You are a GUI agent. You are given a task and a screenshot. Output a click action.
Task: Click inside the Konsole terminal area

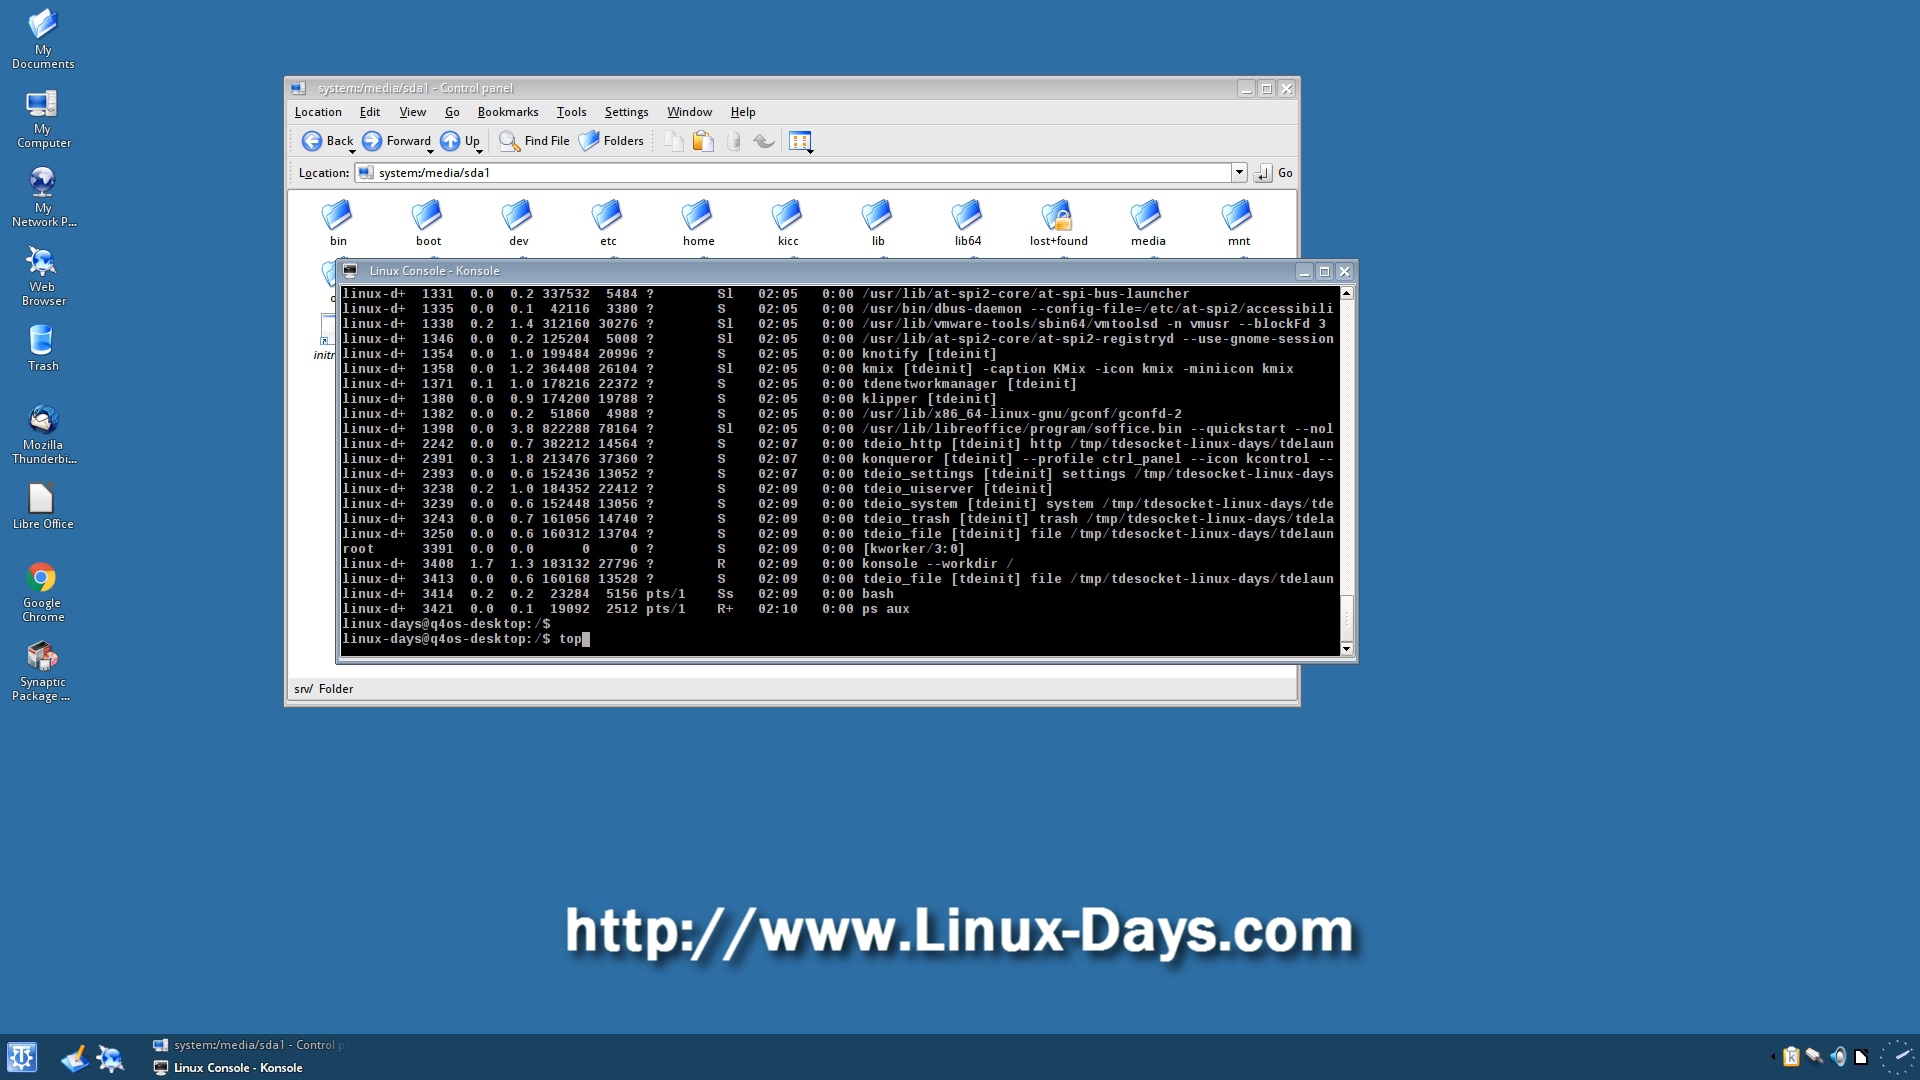[839, 471]
